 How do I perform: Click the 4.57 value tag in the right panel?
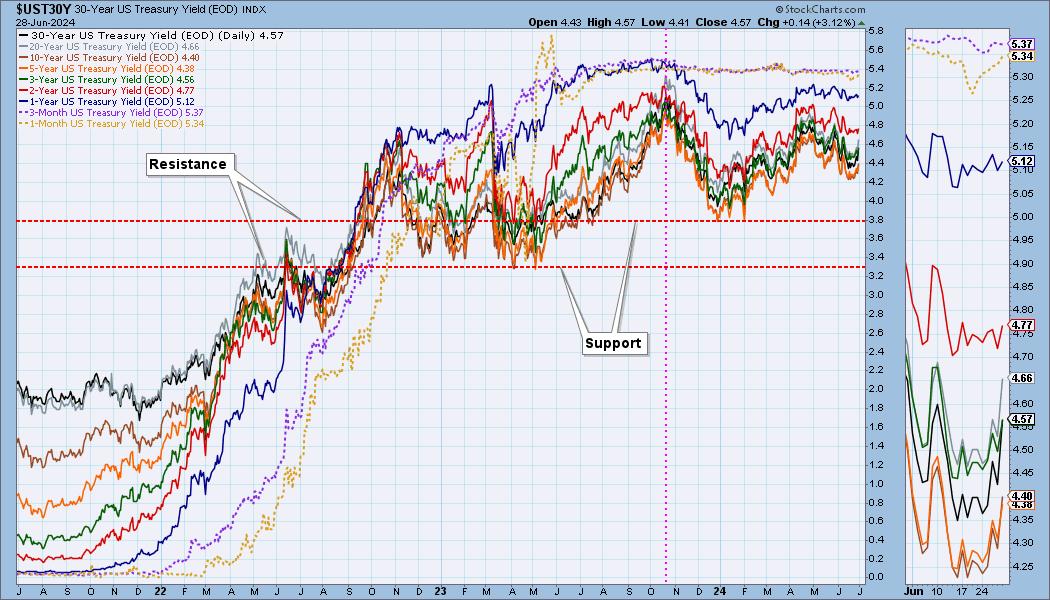(1023, 419)
